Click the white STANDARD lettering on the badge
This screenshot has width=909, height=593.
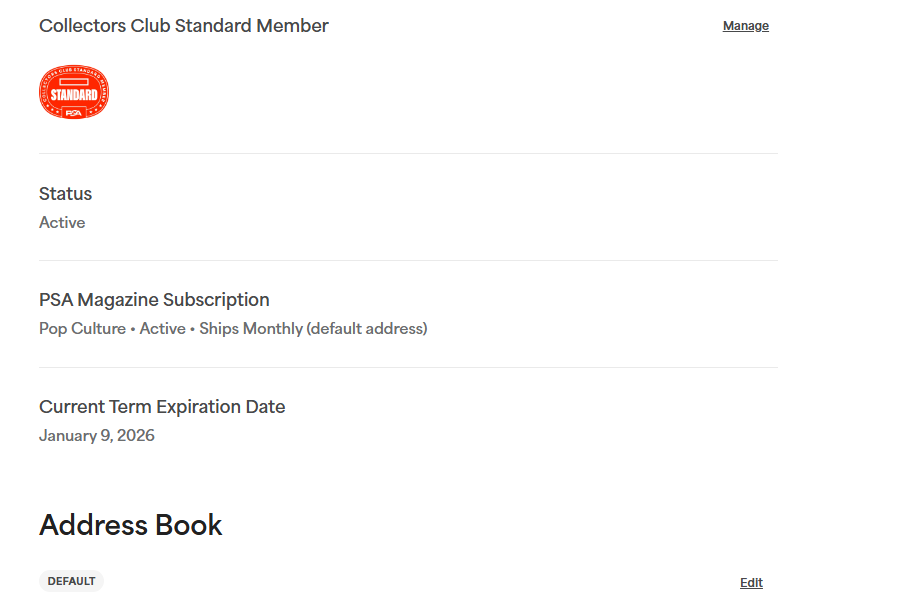click(x=74, y=95)
